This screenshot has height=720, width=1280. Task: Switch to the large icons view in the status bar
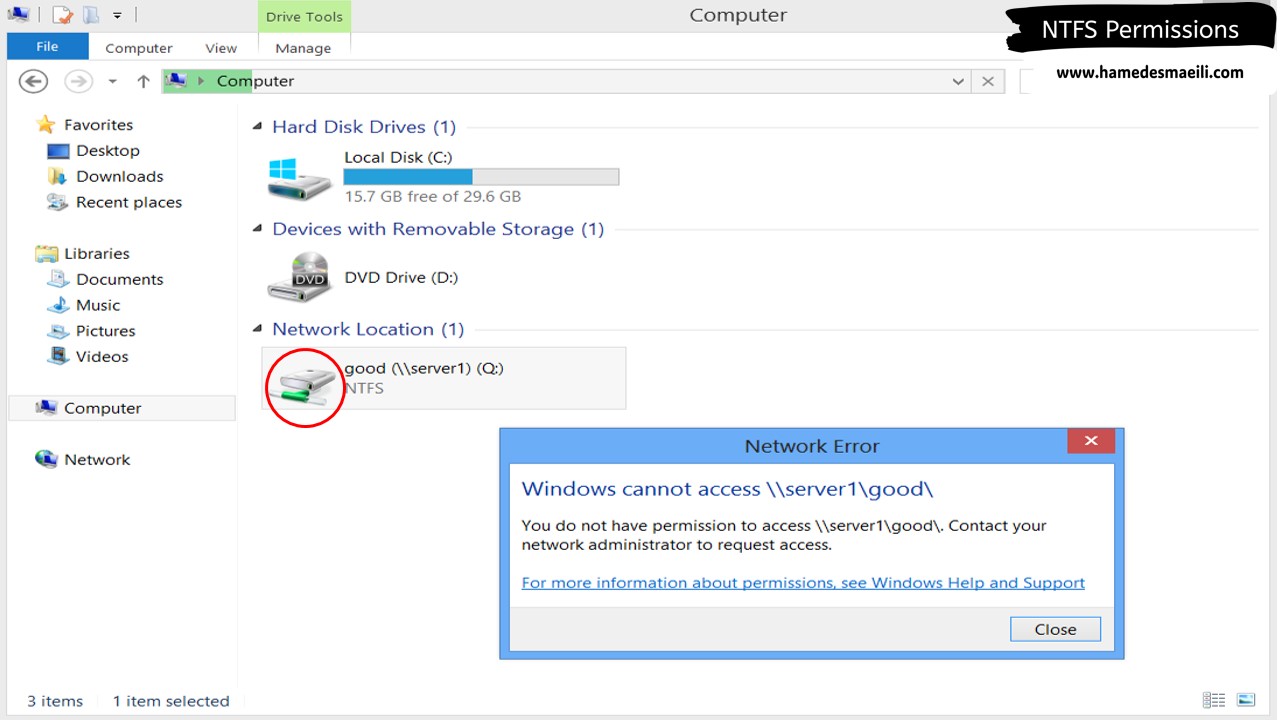(1246, 700)
